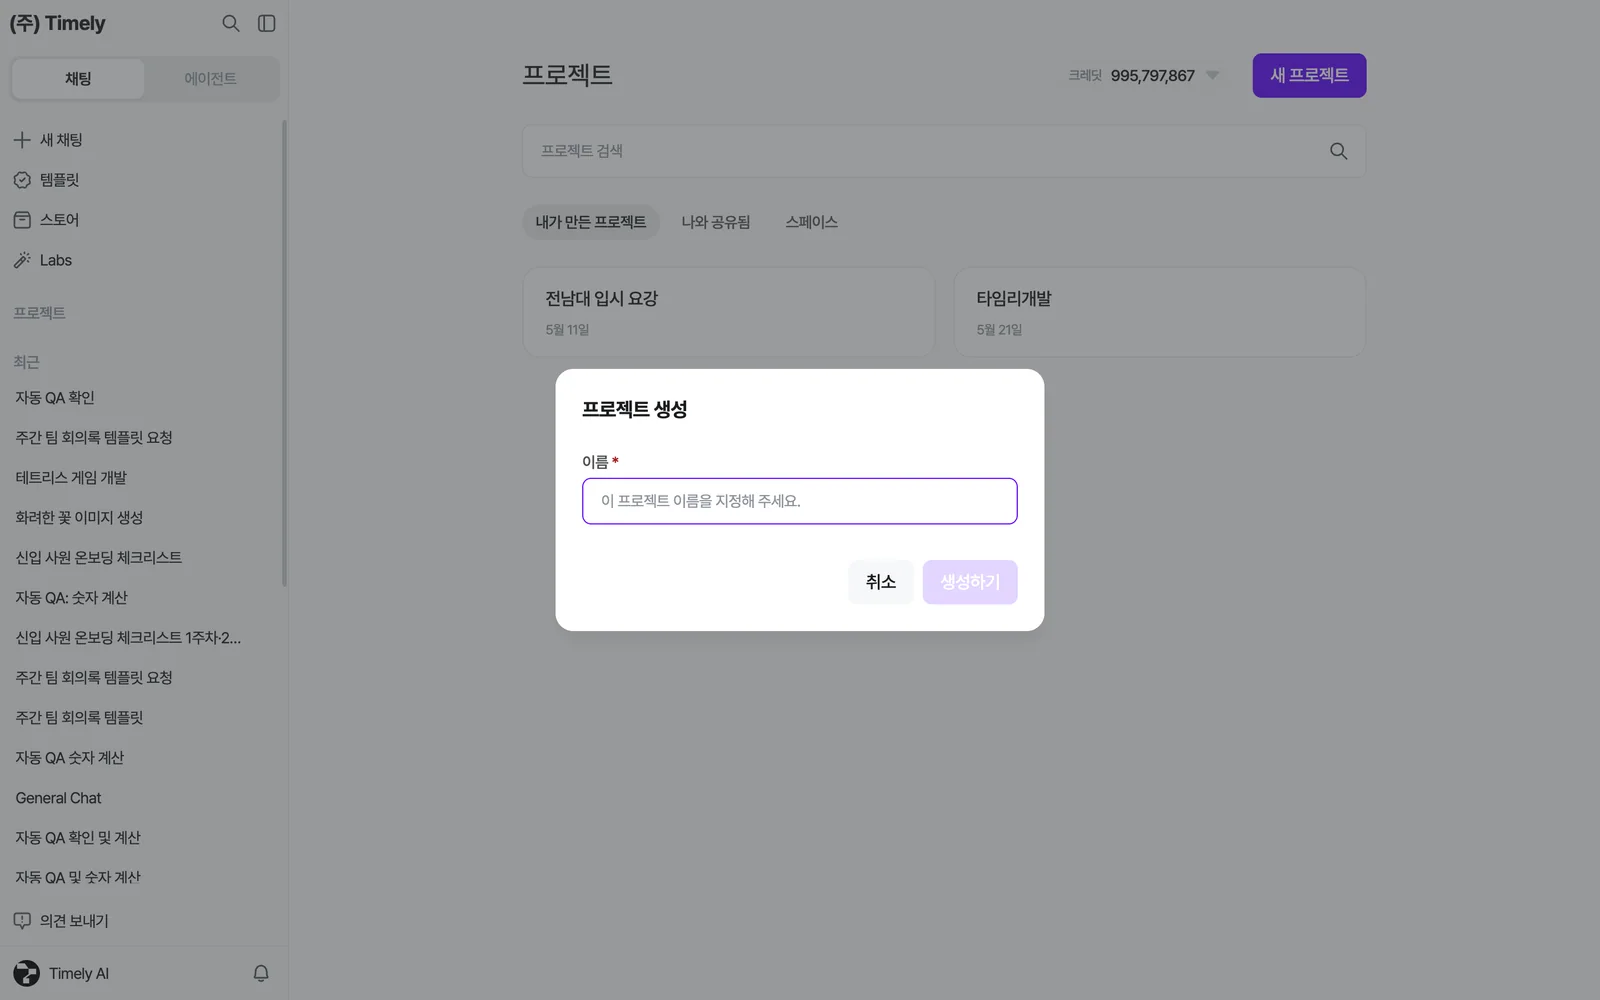The width and height of the screenshot is (1600, 1000).
Task: Switch to 나와 공유됨 tab
Action: click(x=716, y=222)
